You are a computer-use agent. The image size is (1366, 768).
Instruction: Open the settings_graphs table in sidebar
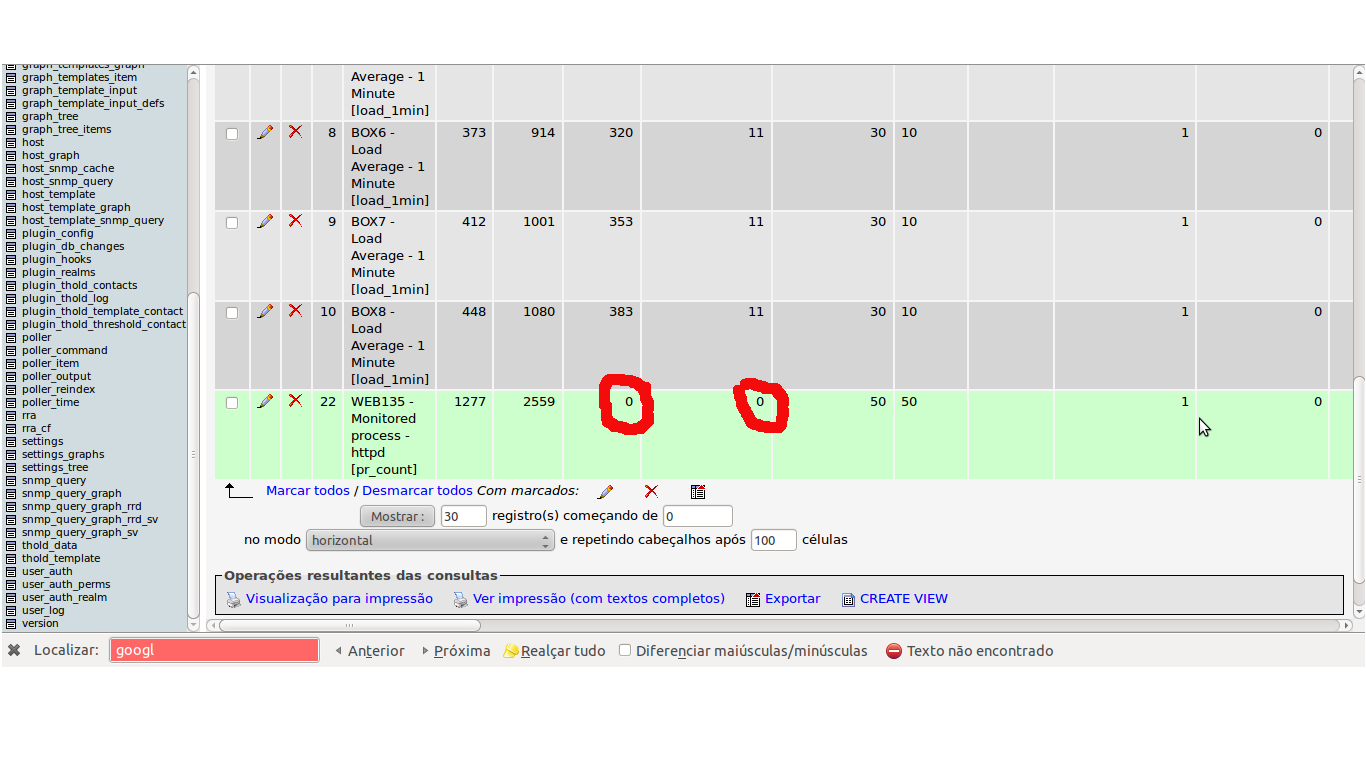(63, 454)
